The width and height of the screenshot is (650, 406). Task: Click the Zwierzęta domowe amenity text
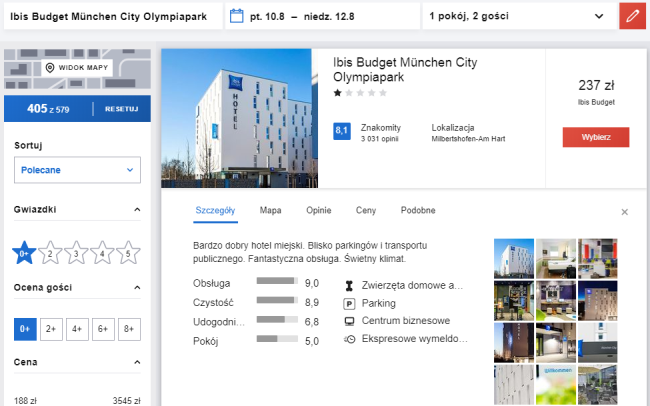tap(412, 286)
